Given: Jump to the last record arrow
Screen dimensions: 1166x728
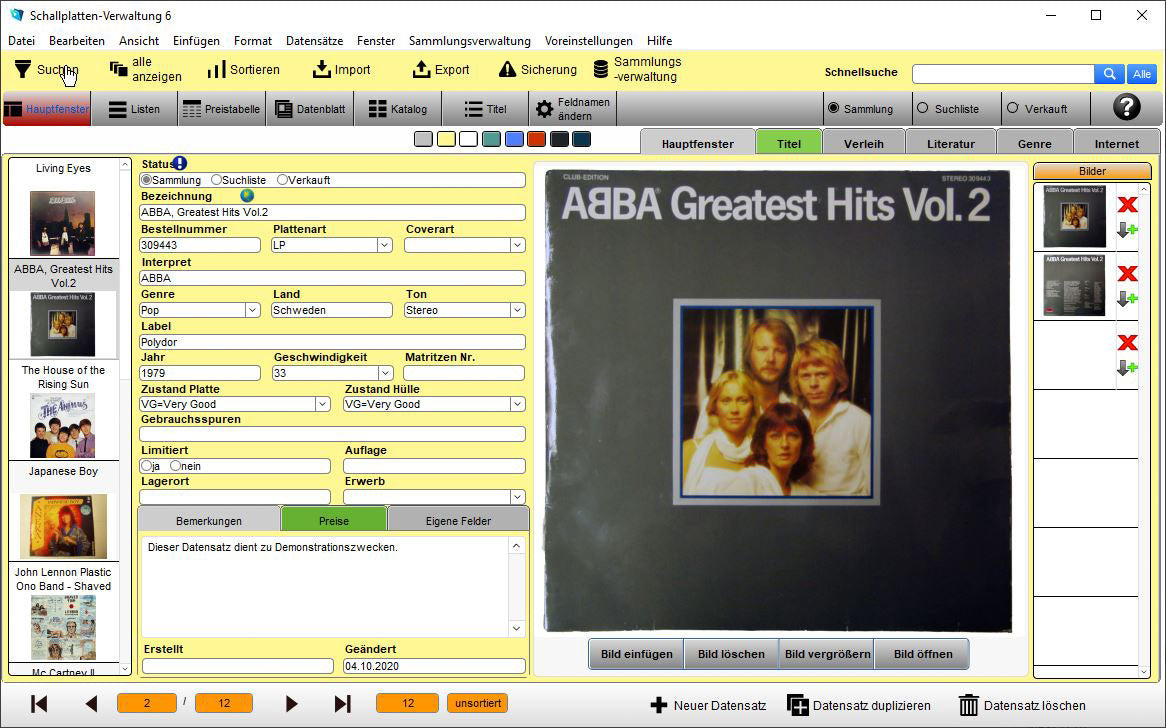Looking at the screenshot, I should pos(342,704).
